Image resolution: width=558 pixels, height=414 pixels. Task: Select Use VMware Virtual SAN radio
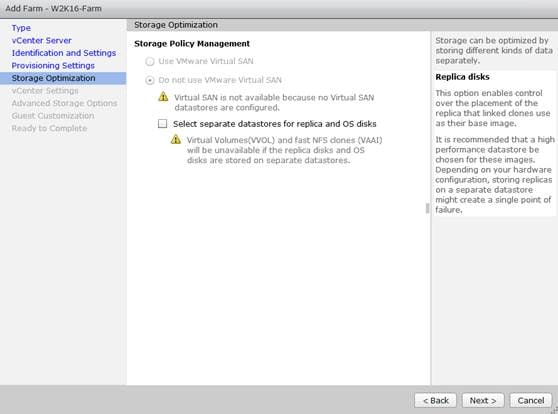click(150, 62)
